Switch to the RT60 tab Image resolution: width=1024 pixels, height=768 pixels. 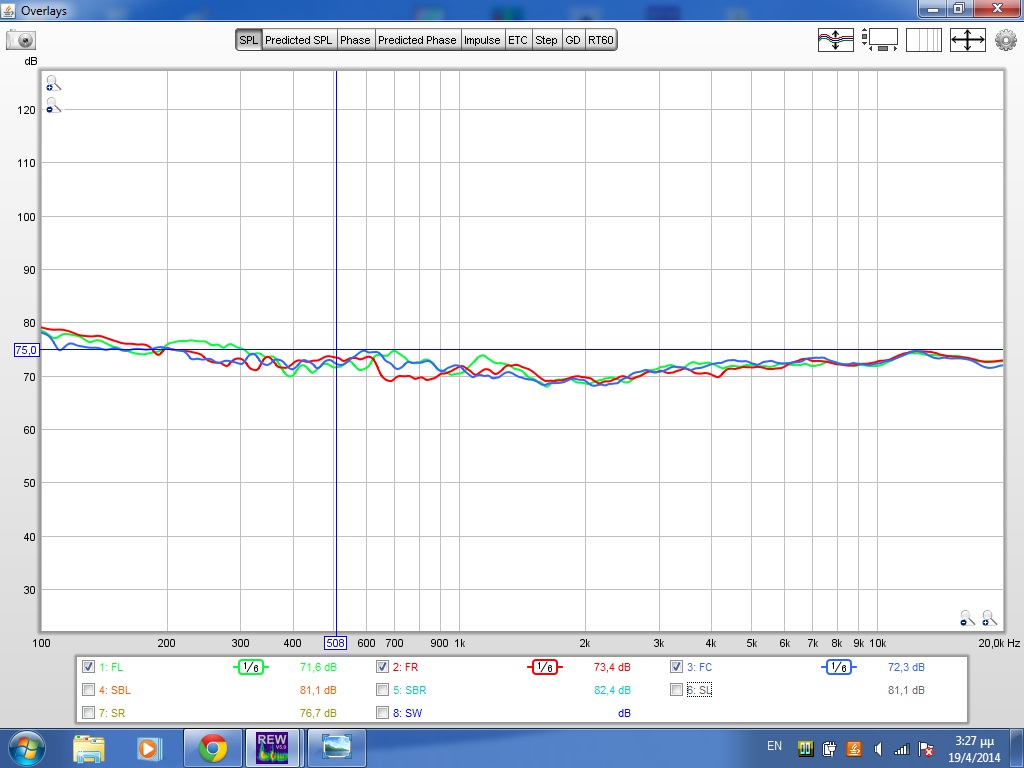tap(601, 40)
